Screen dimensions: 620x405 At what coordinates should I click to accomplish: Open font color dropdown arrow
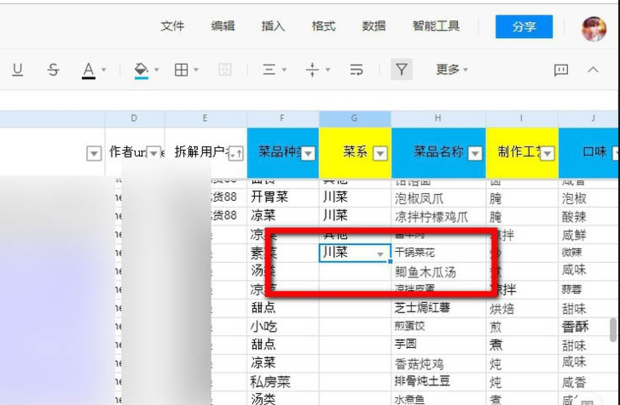[104, 70]
